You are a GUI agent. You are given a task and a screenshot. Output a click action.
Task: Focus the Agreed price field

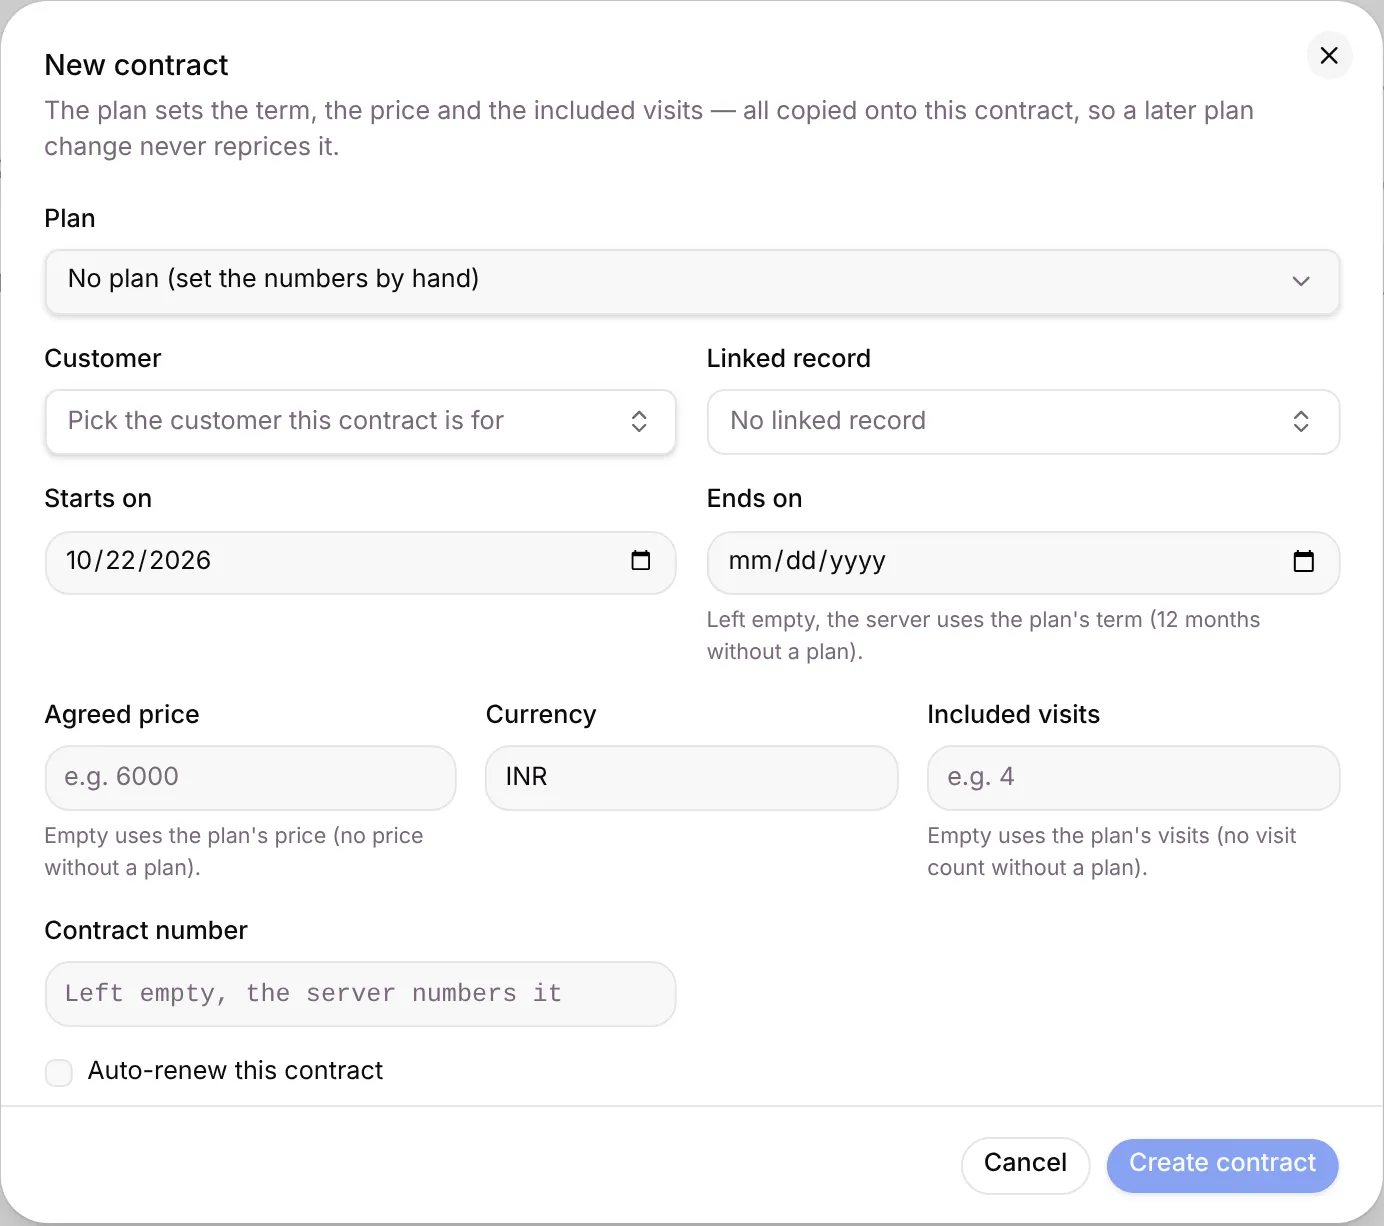click(x=251, y=778)
